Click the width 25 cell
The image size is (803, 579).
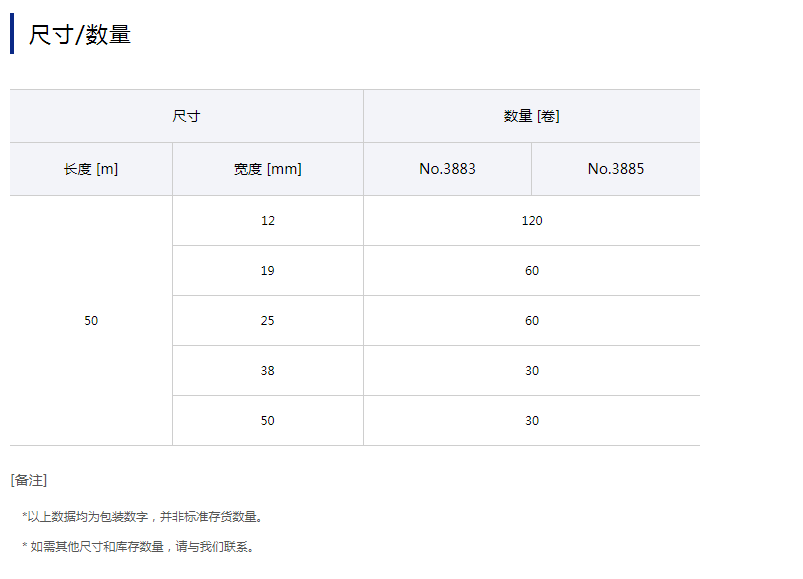click(267, 321)
